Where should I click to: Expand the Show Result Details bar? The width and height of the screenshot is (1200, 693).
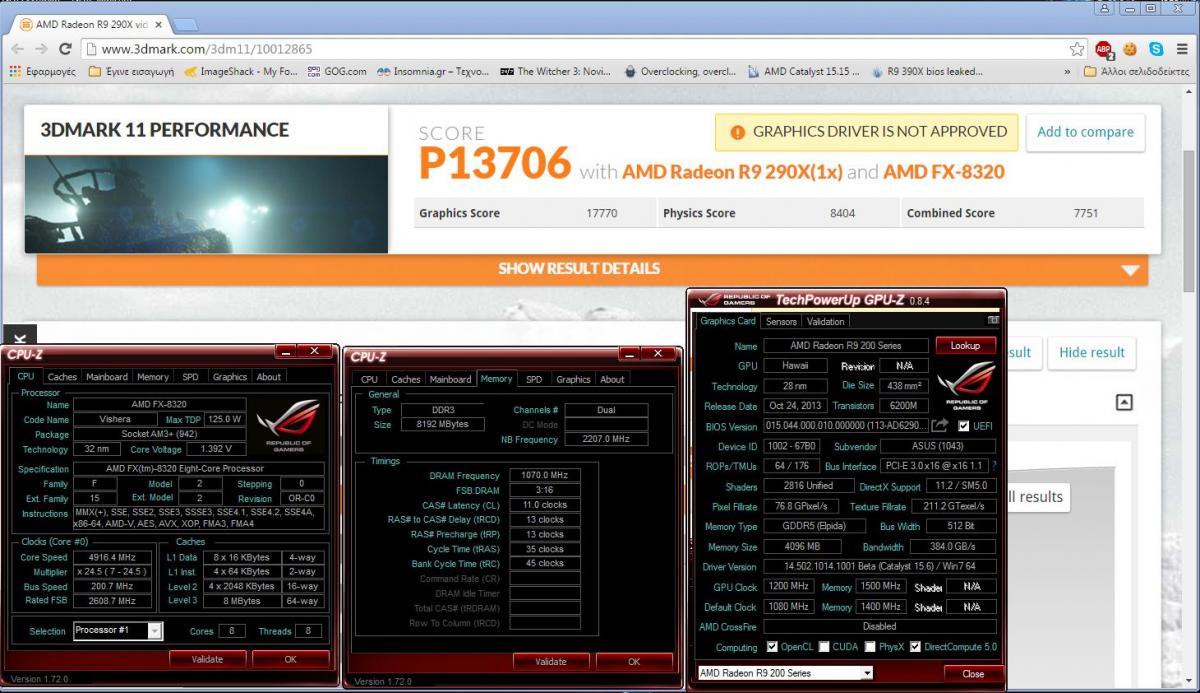[592, 269]
